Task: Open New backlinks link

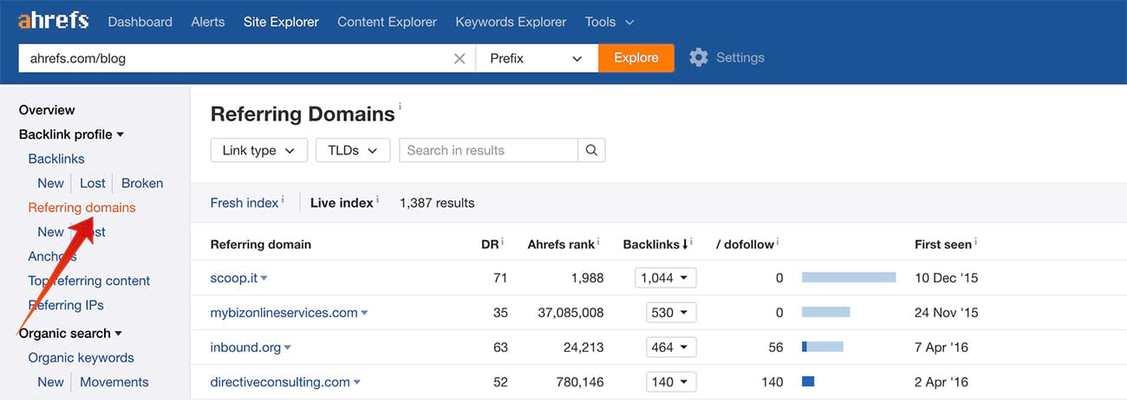Action: point(50,183)
